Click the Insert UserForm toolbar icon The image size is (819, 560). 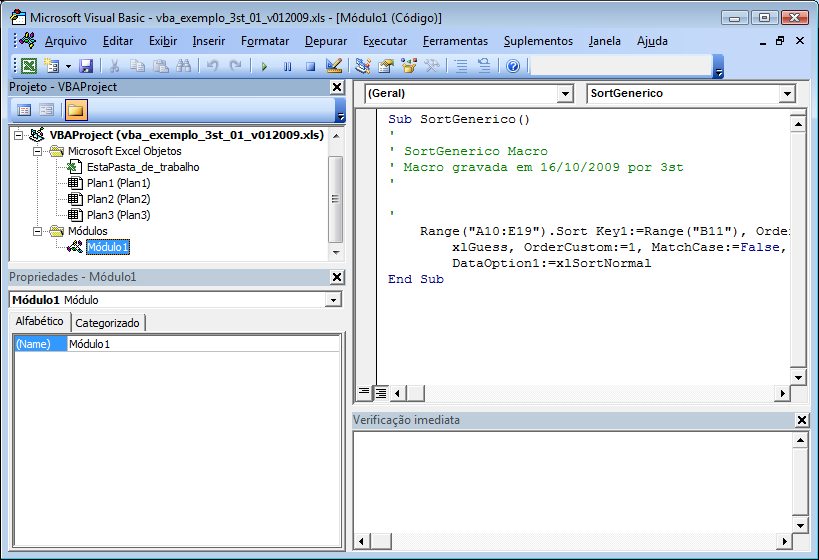point(51,66)
